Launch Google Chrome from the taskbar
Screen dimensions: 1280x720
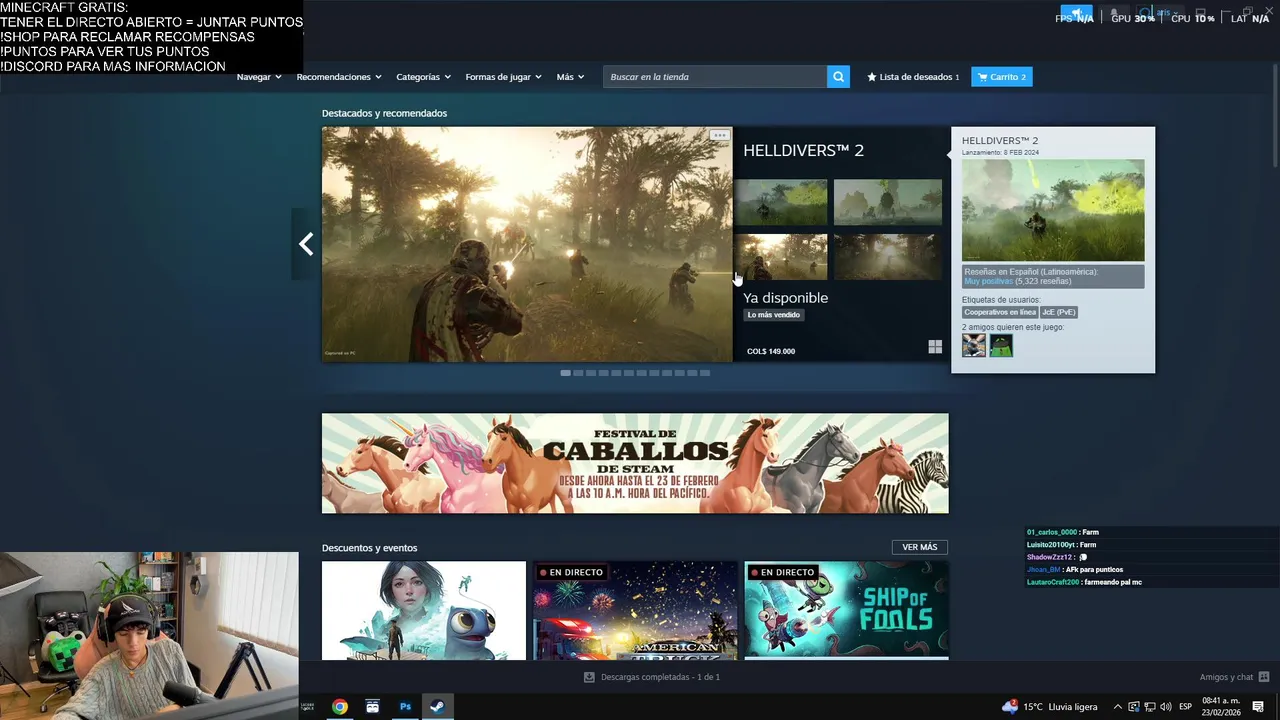(340, 706)
